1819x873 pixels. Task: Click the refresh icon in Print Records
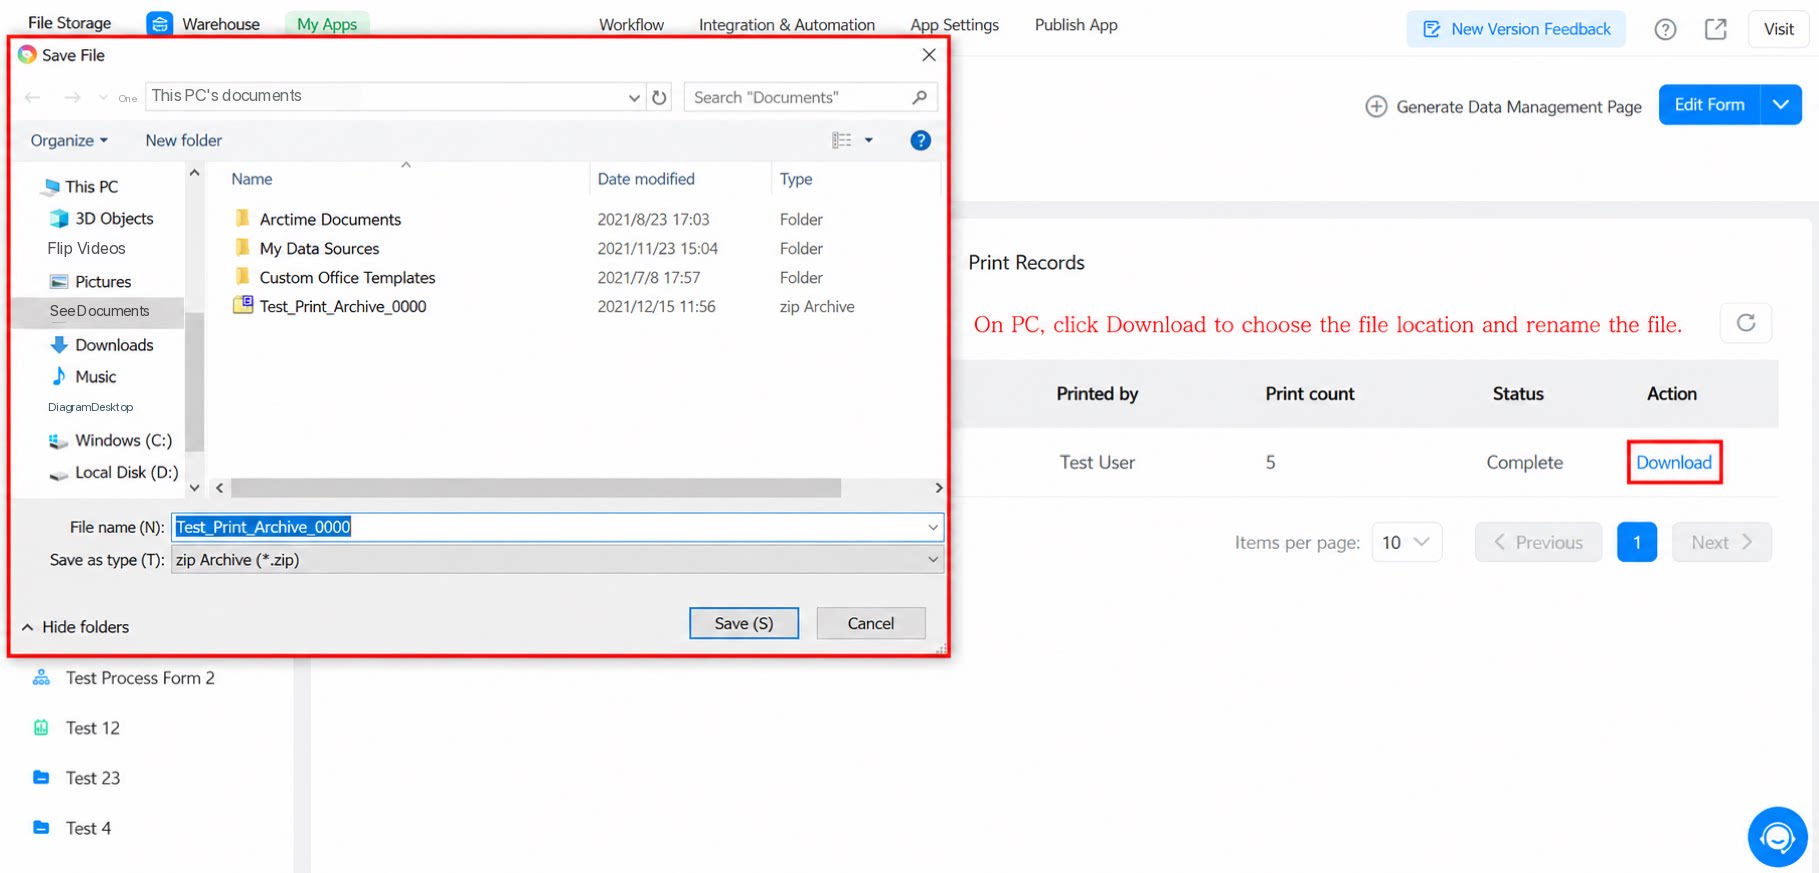tap(1746, 323)
